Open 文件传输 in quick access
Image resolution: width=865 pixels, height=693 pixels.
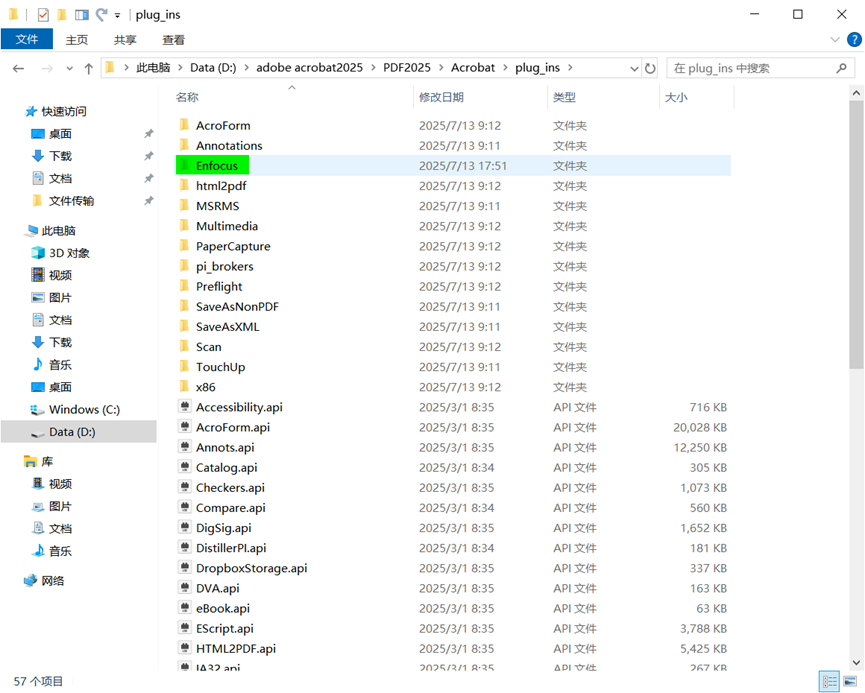tap(71, 201)
